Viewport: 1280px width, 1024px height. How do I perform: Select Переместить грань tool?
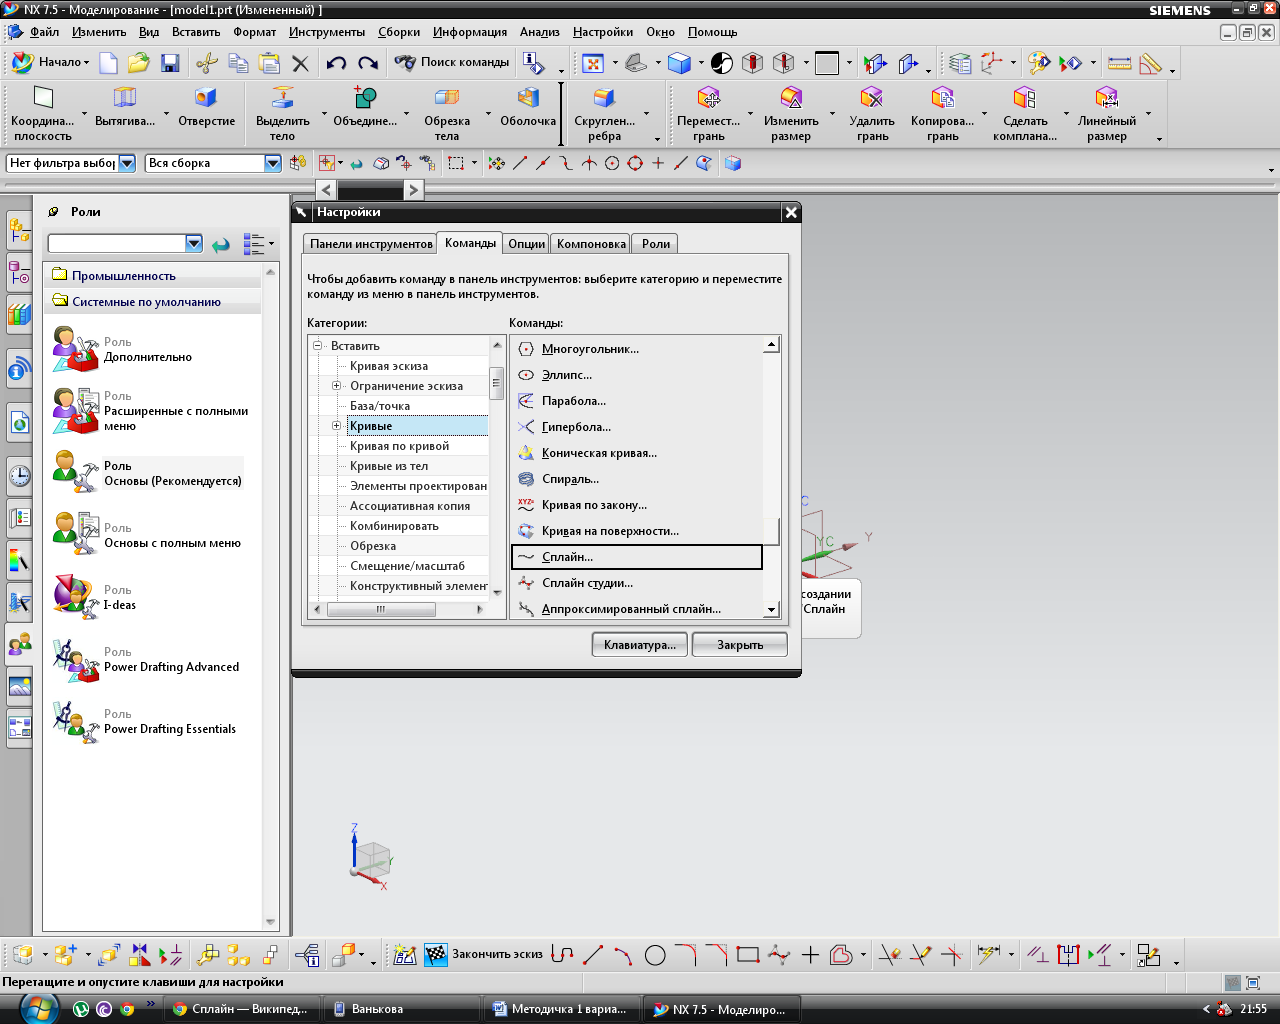click(x=709, y=113)
